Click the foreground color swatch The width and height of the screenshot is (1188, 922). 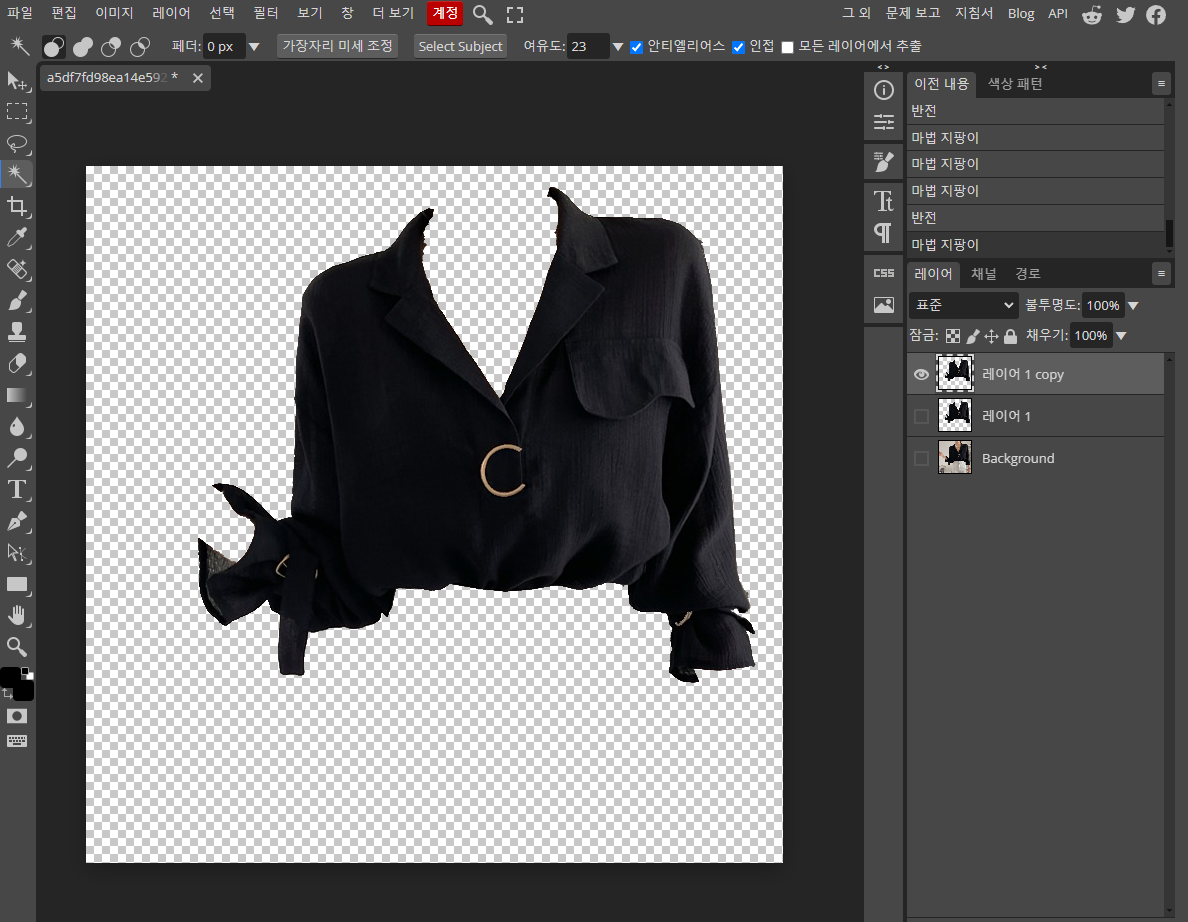(x=11, y=678)
